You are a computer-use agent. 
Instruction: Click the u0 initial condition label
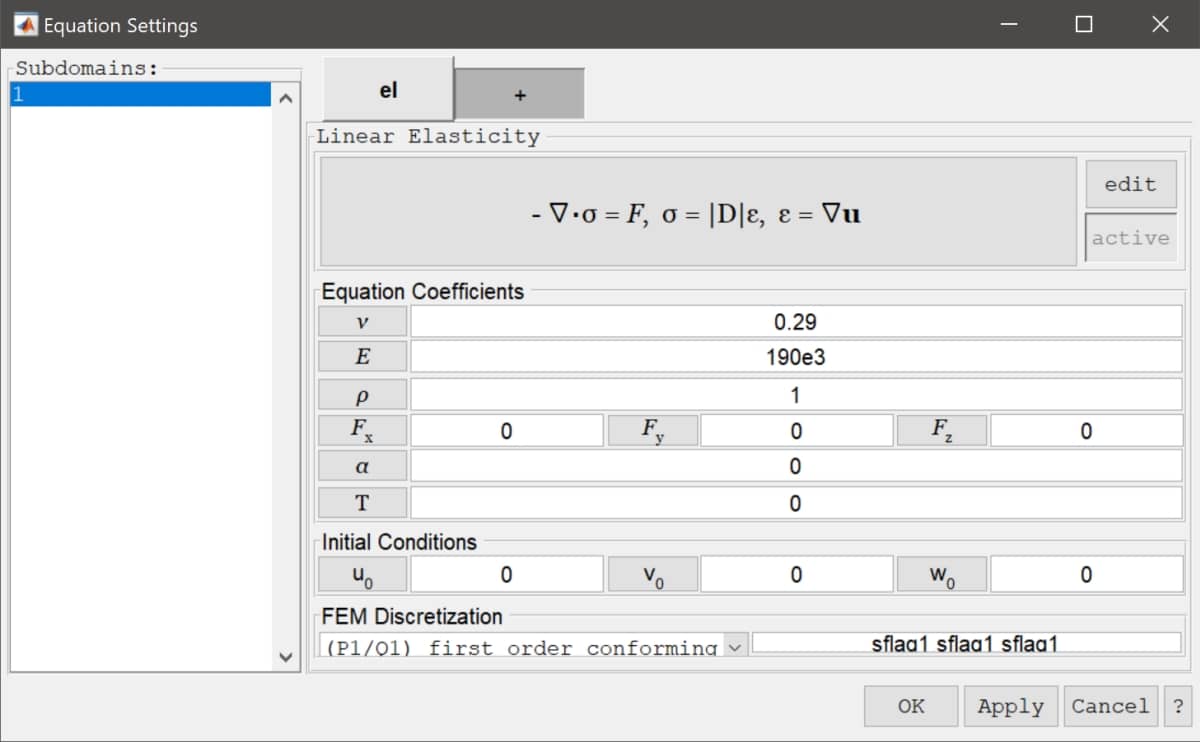pos(362,574)
